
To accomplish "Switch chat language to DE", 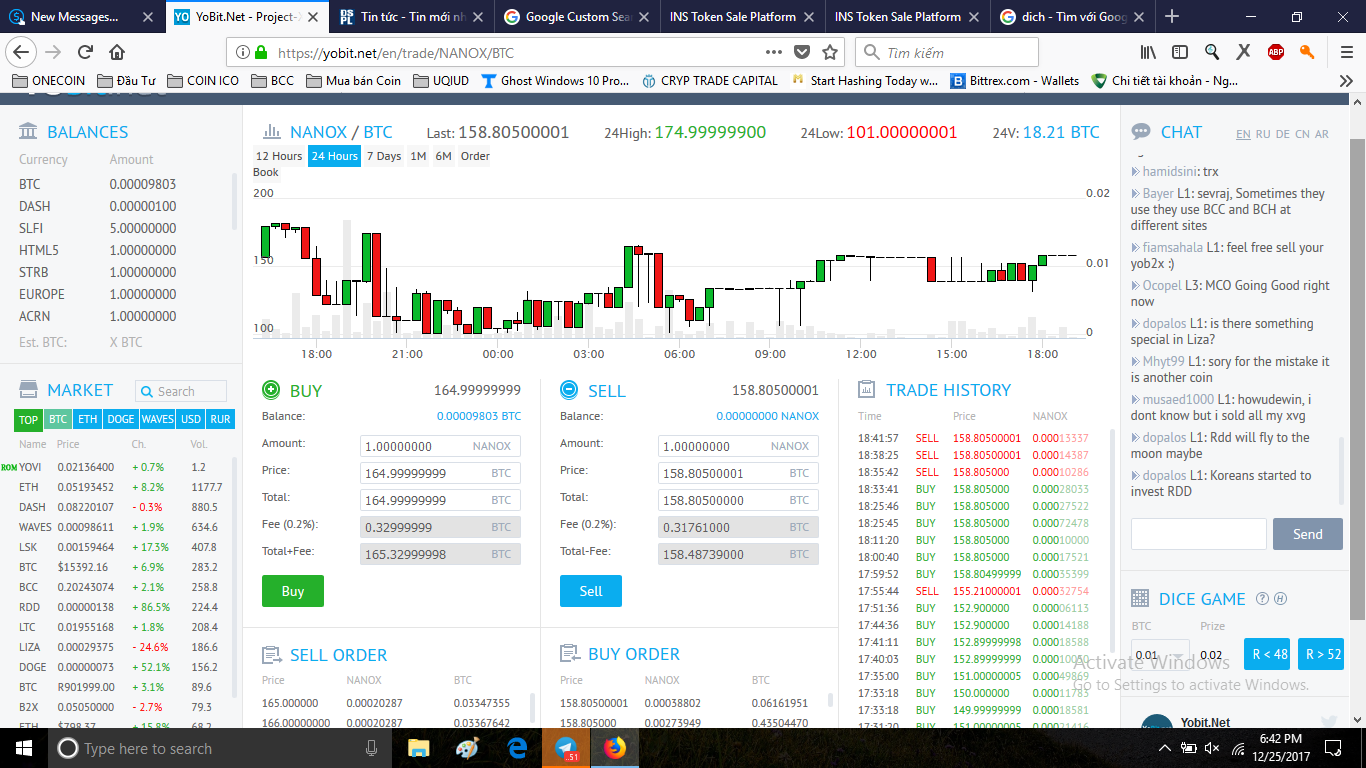I will 1283,134.
